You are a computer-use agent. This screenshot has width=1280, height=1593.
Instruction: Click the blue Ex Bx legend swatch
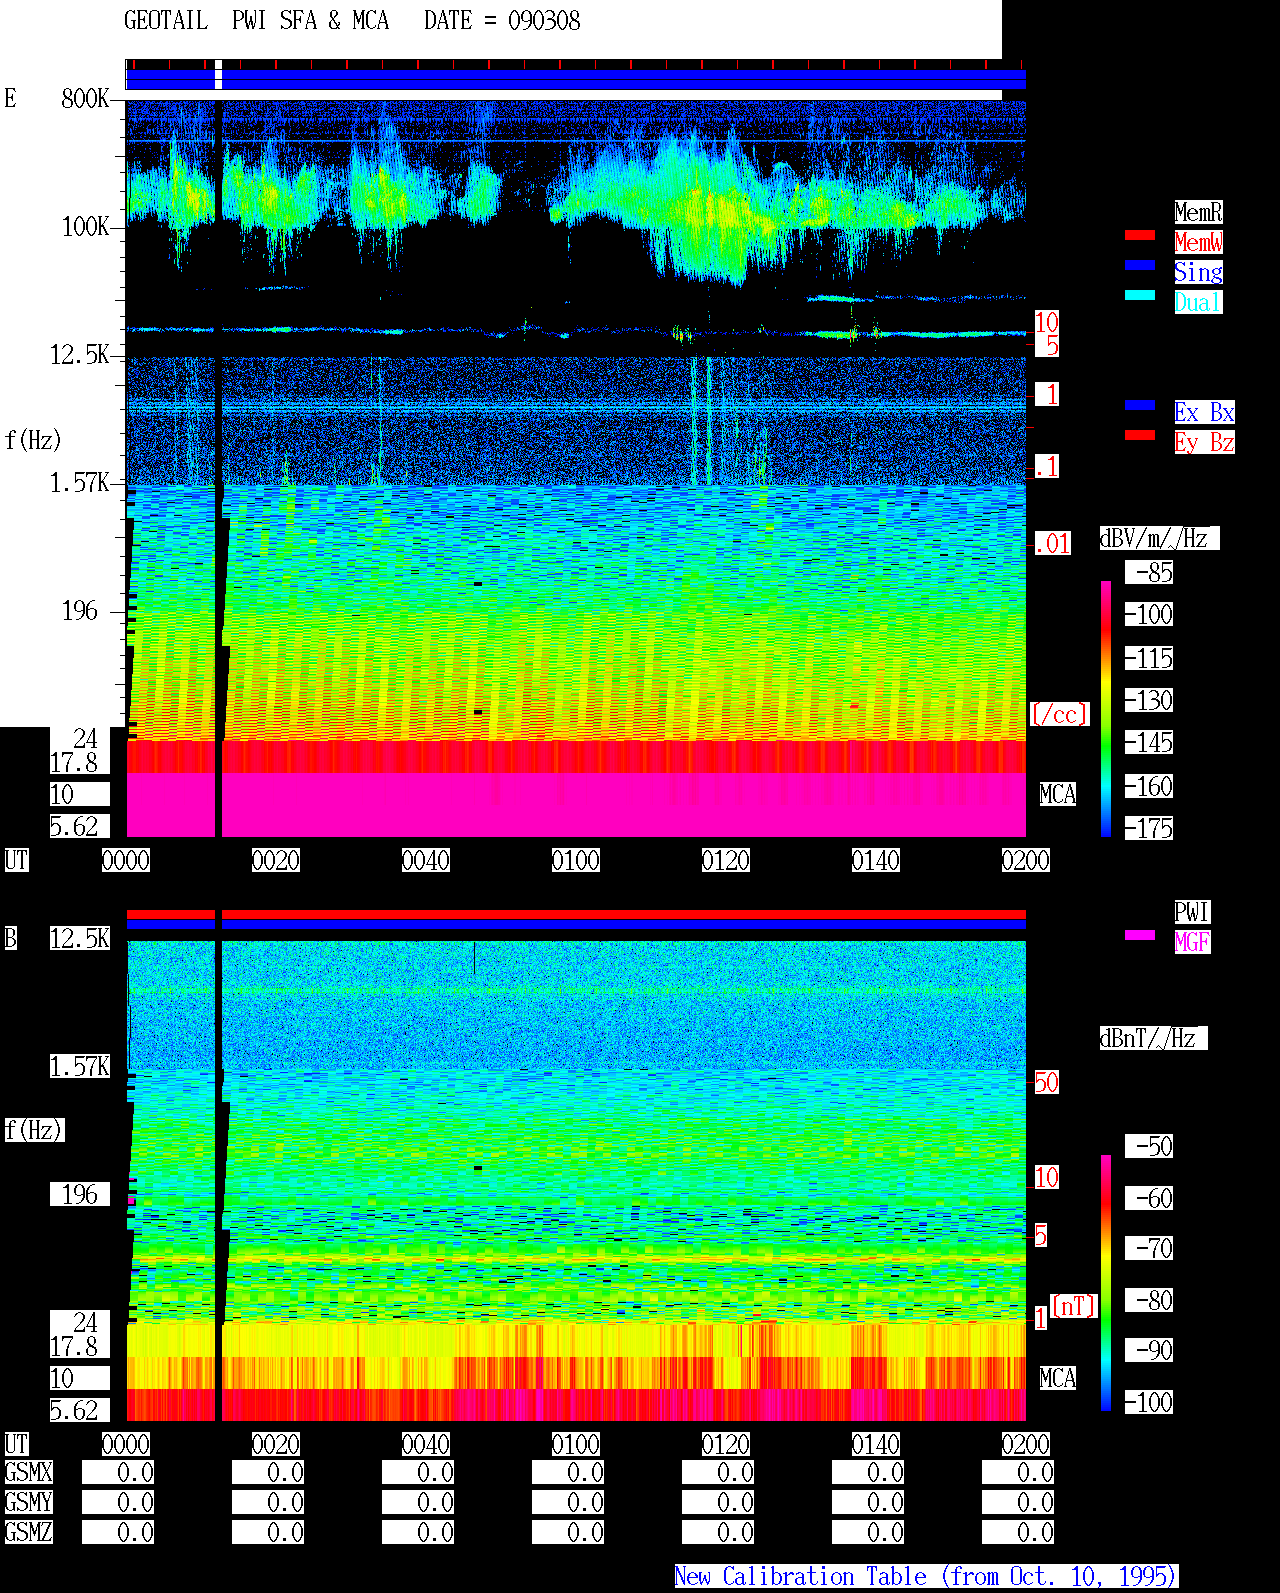[x=1140, y=405]
